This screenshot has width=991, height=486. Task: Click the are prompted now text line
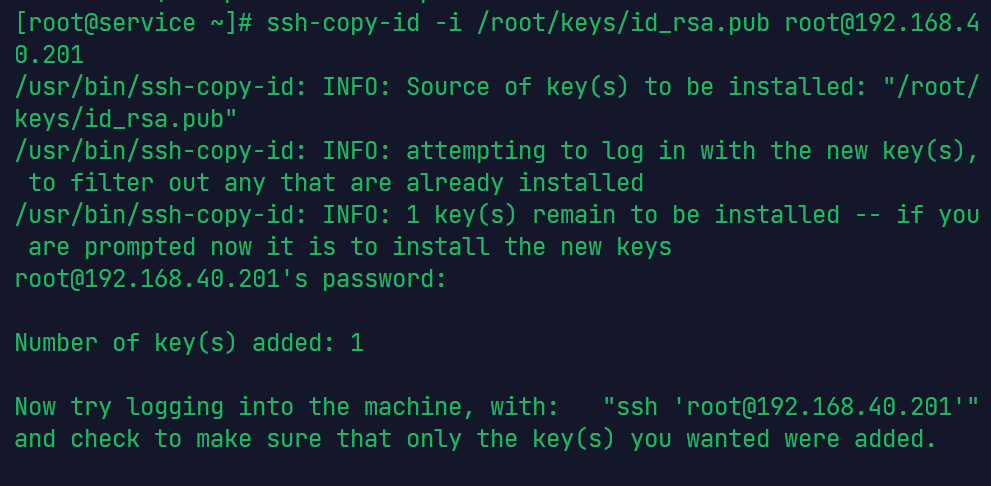click(x=350, y=247)
